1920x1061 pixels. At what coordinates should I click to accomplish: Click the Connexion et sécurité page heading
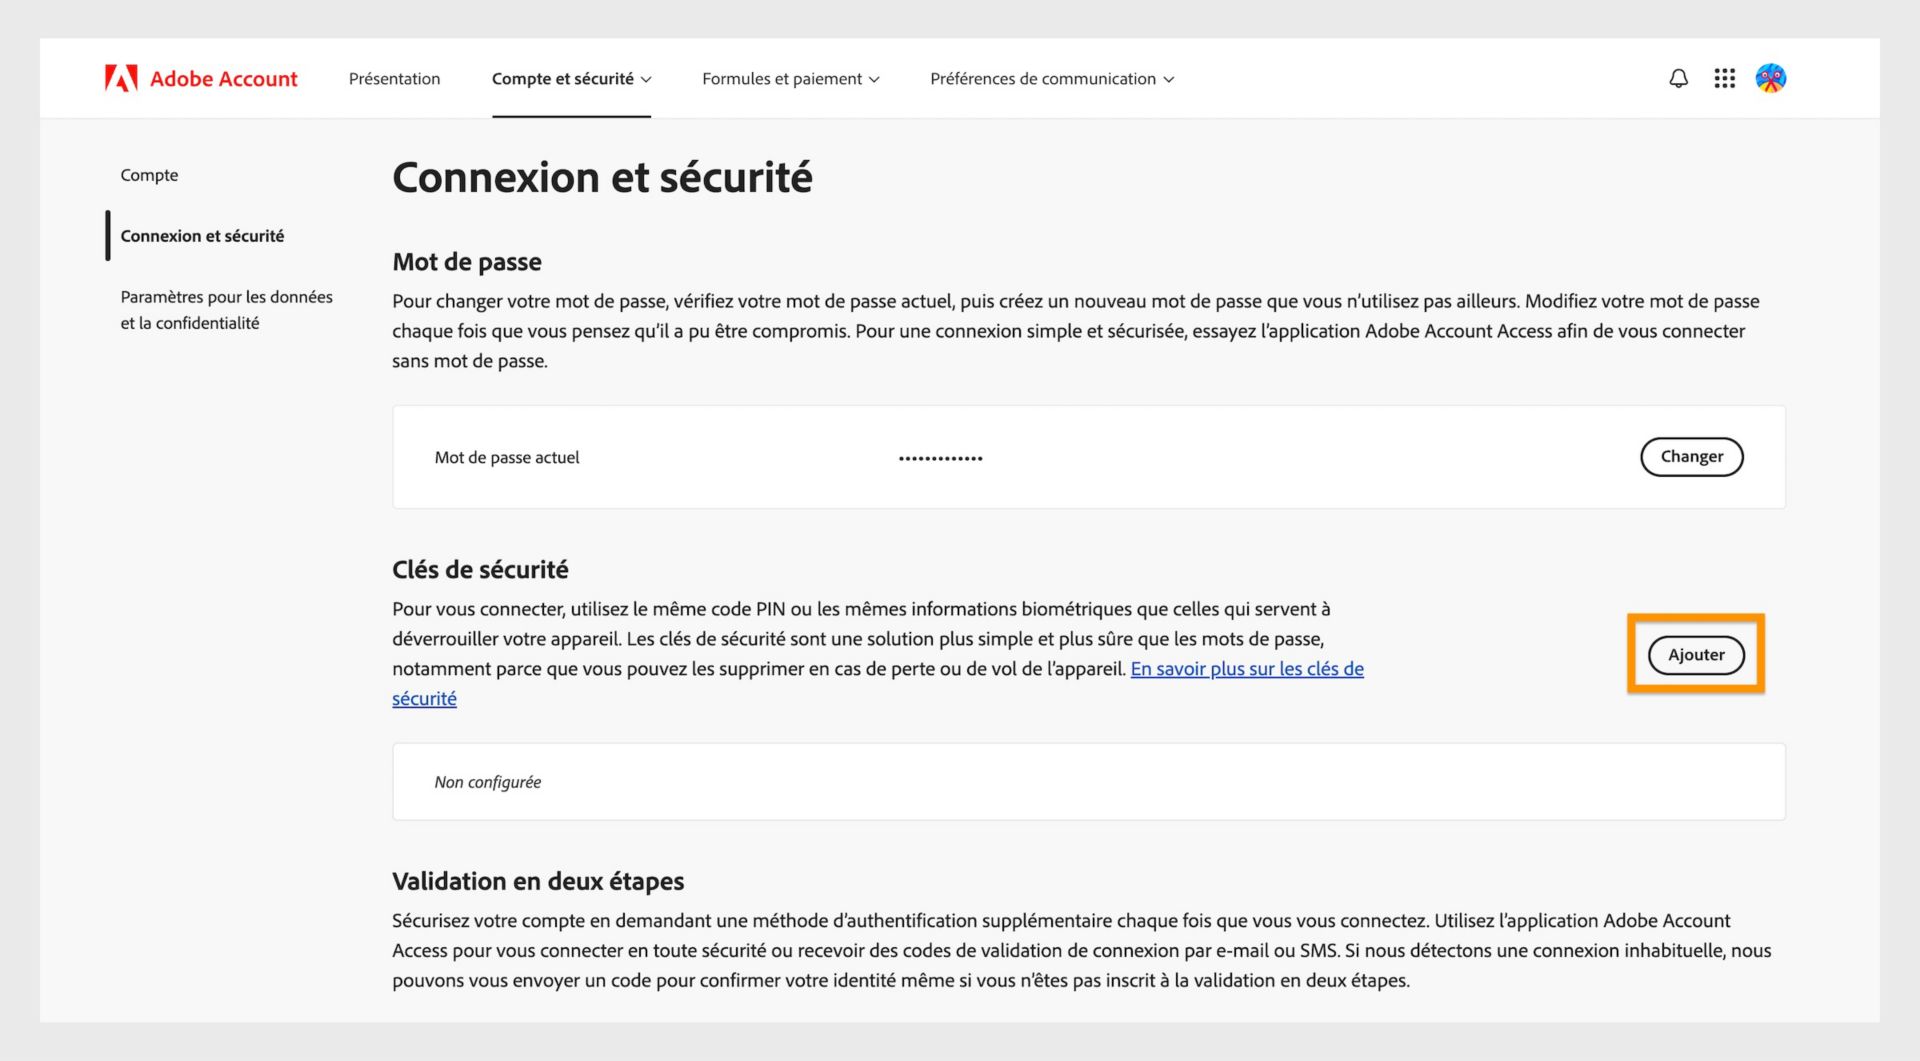click(602, 177)
